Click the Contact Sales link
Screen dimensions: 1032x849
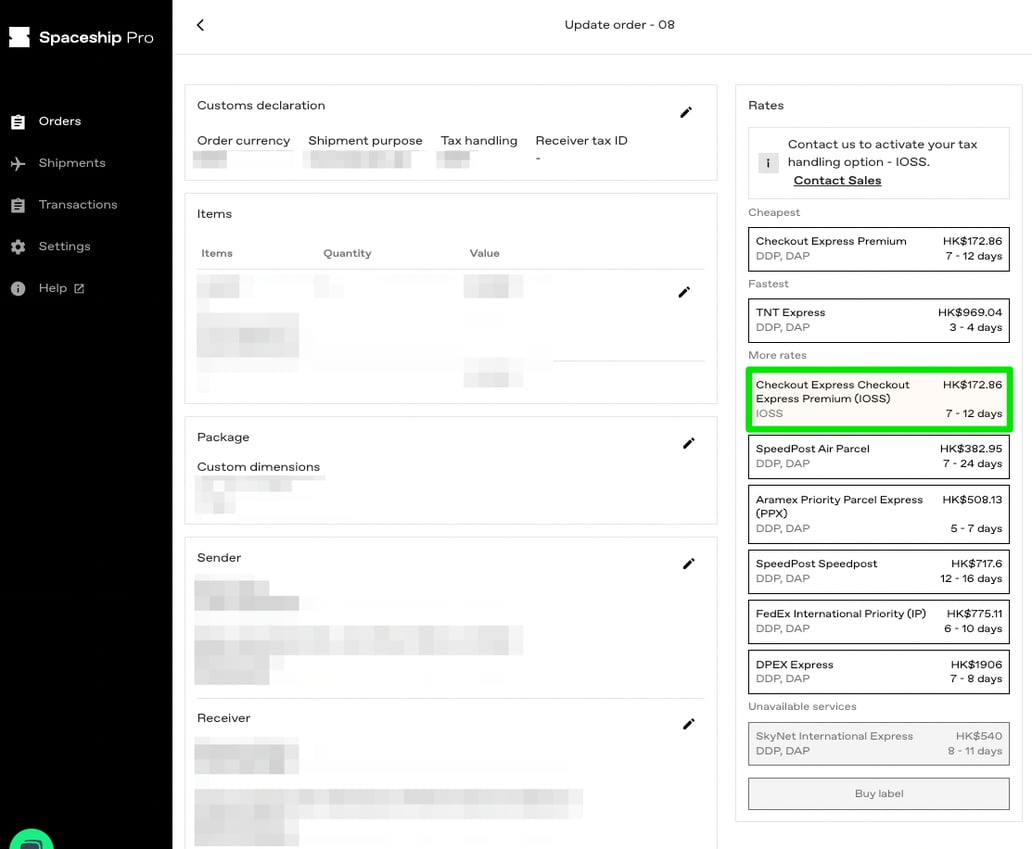(837, 180)
